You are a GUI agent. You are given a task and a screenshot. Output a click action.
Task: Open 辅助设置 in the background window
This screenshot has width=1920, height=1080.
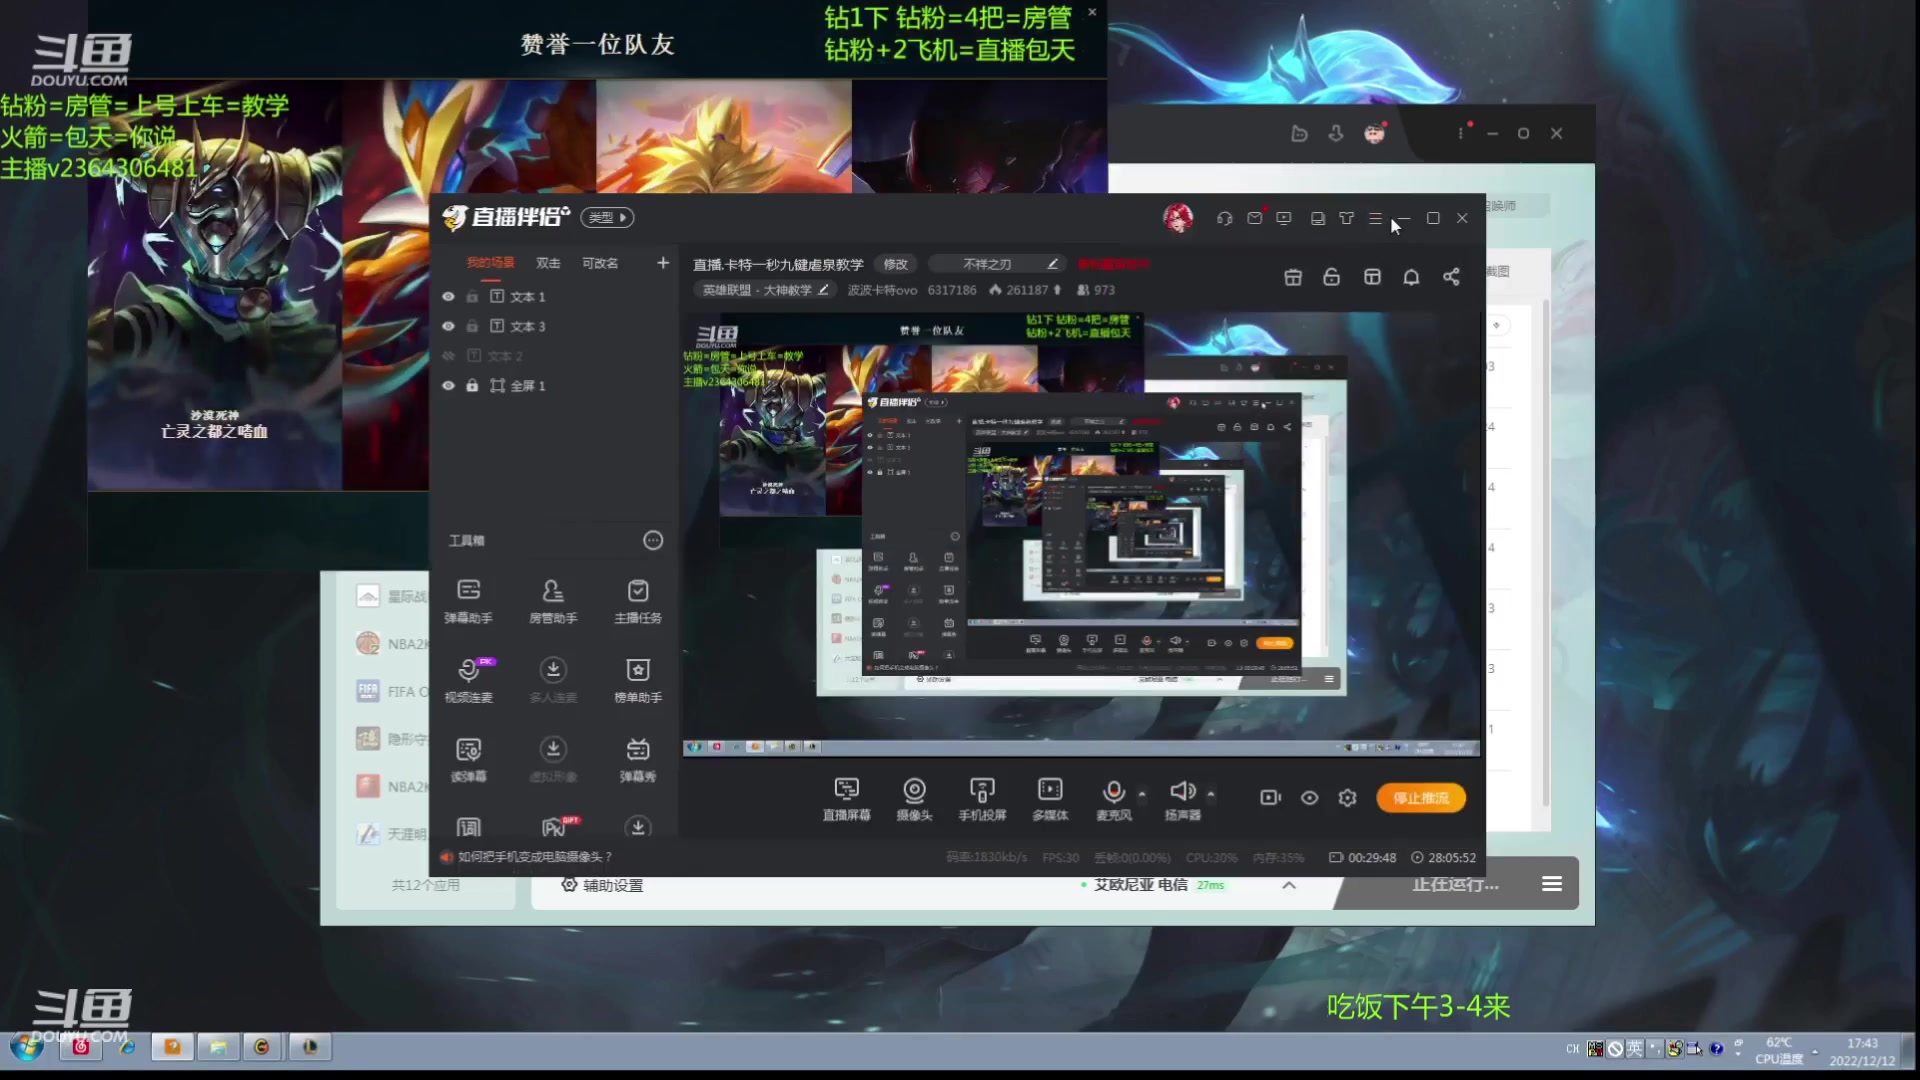(603, 885)
